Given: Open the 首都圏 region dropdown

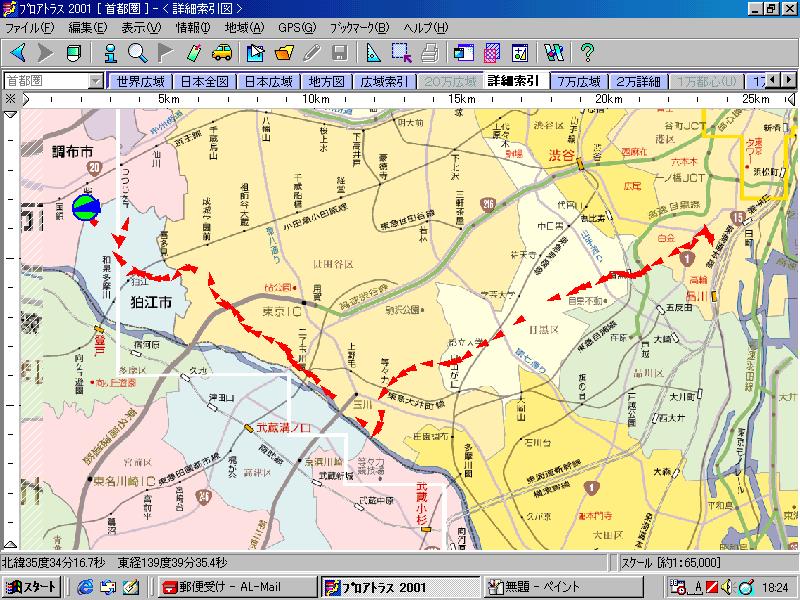Looking at the screenshot, I should click(x=95, y=80).
